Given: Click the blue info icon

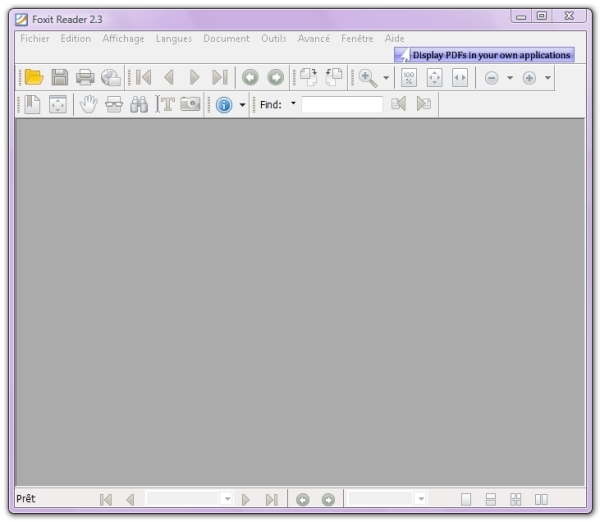Looking at the screenshot, I should point(224,104).
